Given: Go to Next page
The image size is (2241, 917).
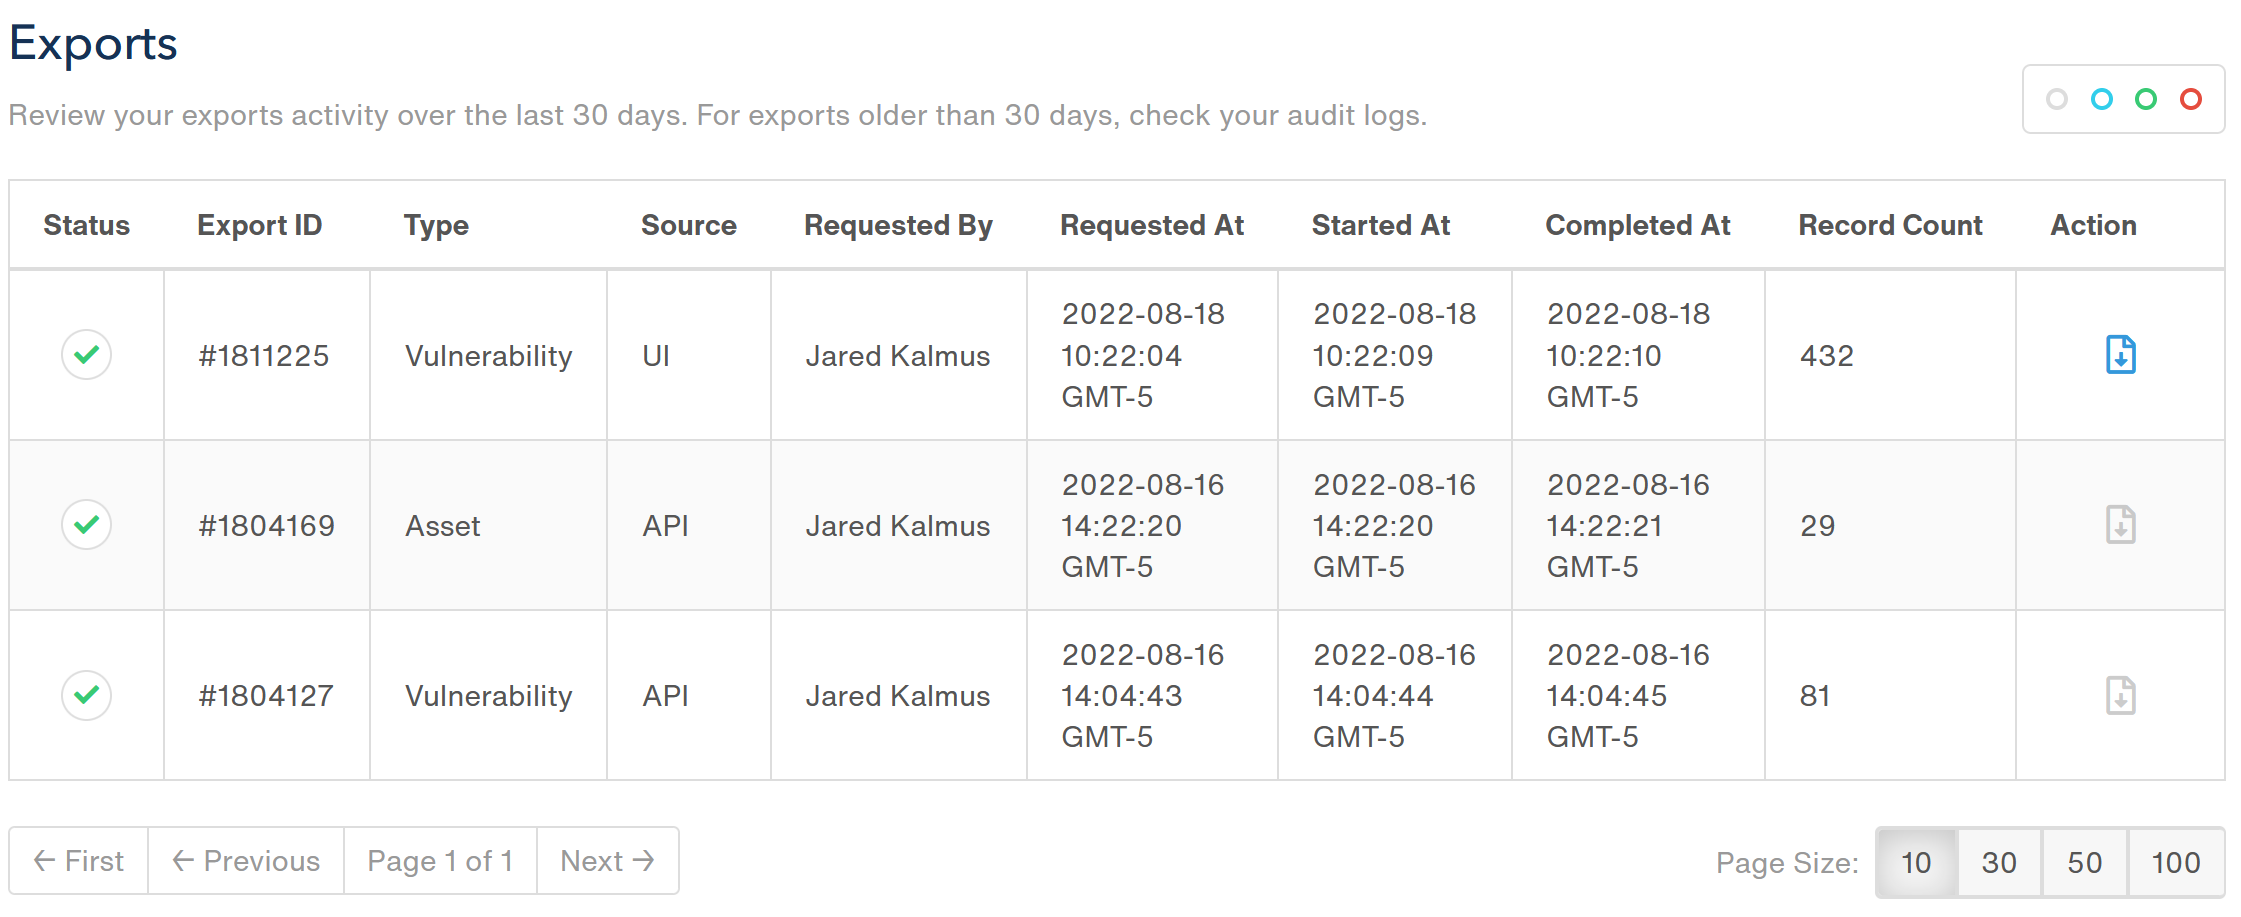Looking at the screenshot, I should coord(607,861).
